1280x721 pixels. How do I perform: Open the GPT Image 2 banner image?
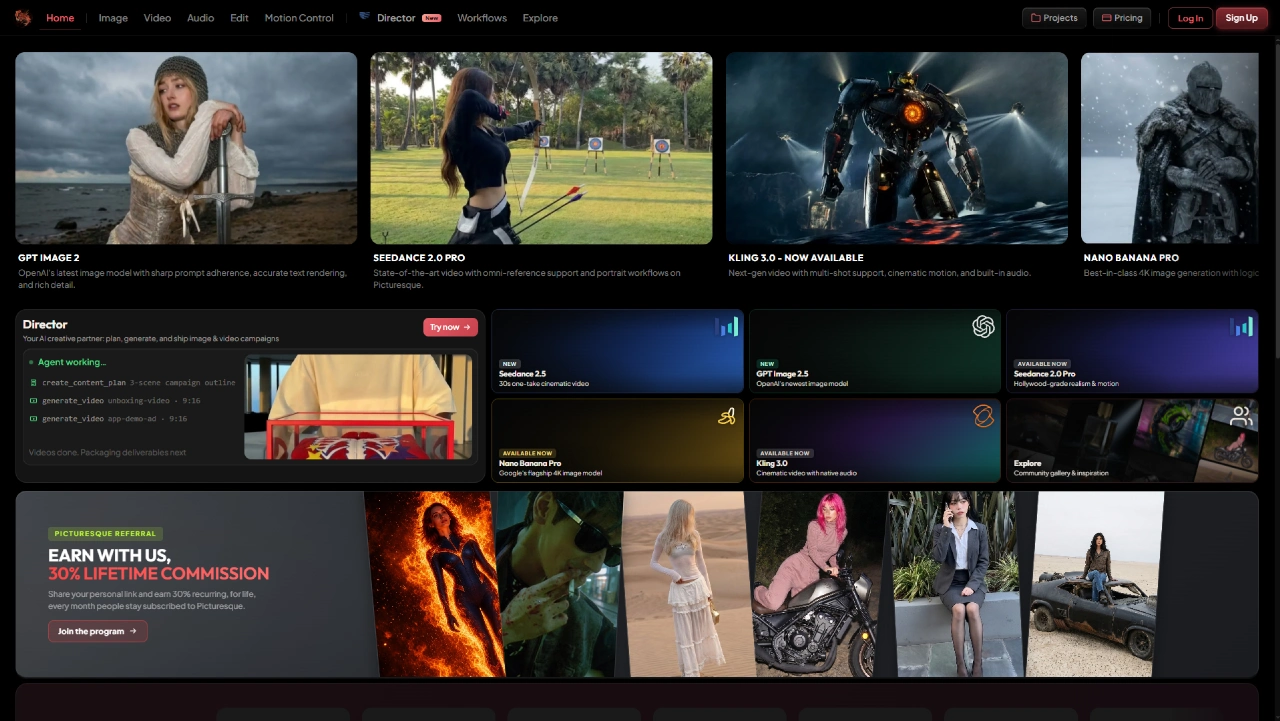tap(186, 148)
